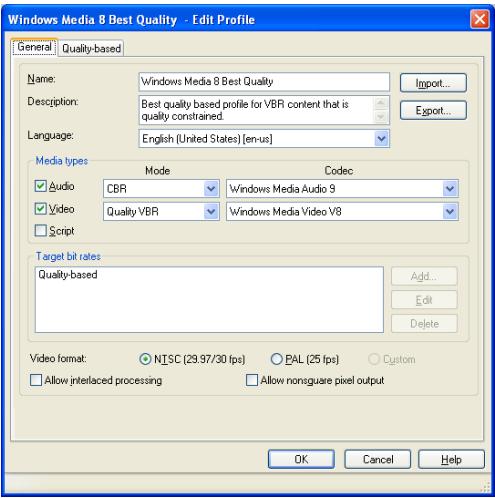Click the Delete button beside bit rates

point(424,323)
